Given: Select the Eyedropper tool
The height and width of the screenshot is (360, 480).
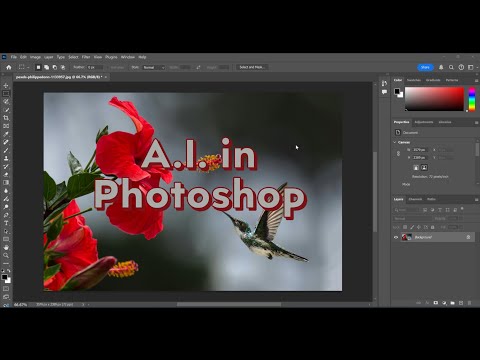Looking at the screenshot, I should coord(6,134).
